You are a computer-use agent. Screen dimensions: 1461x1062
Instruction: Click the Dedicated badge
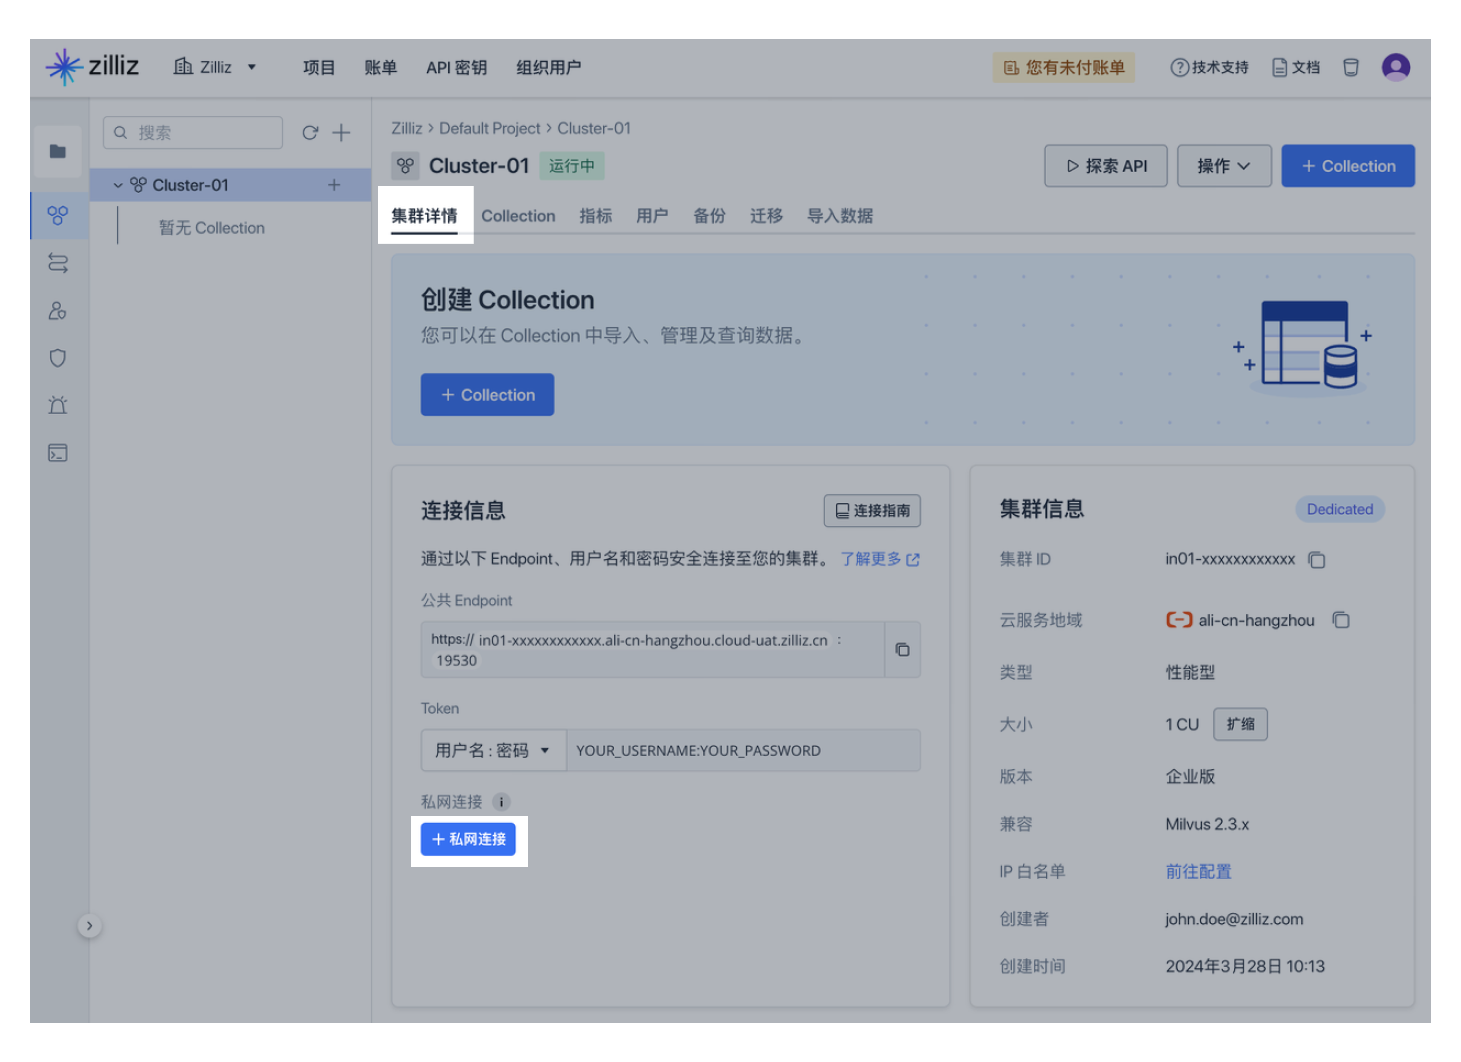[1339, 509]
